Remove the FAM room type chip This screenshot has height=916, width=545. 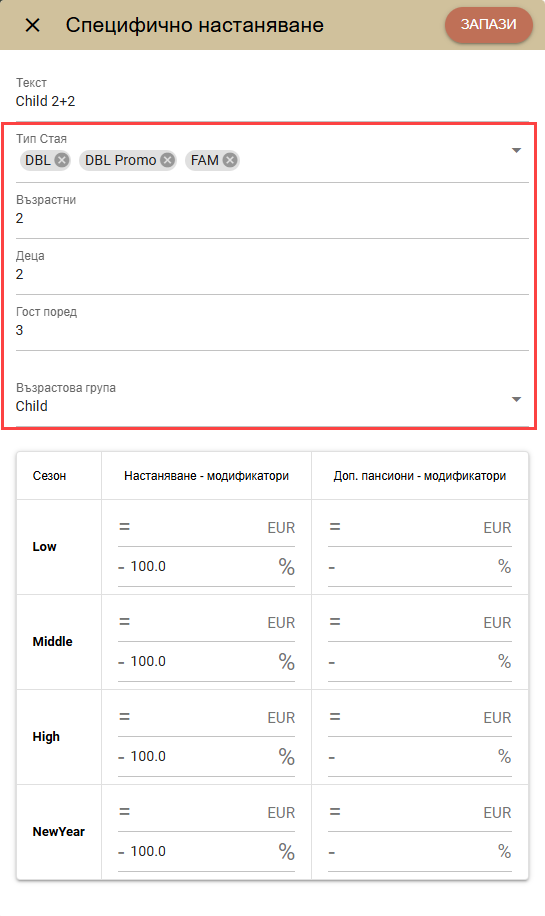point(230,160)
